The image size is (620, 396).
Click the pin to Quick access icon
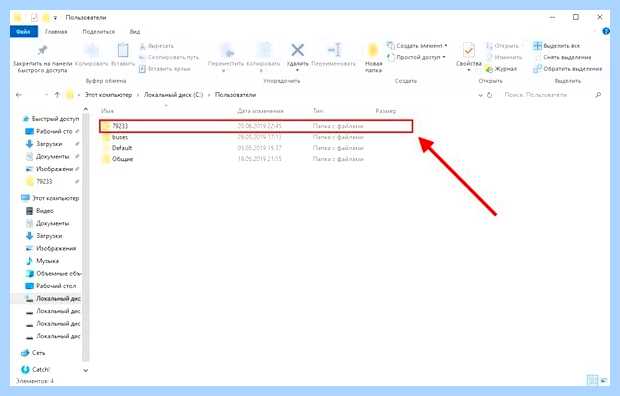coord(43,50)
